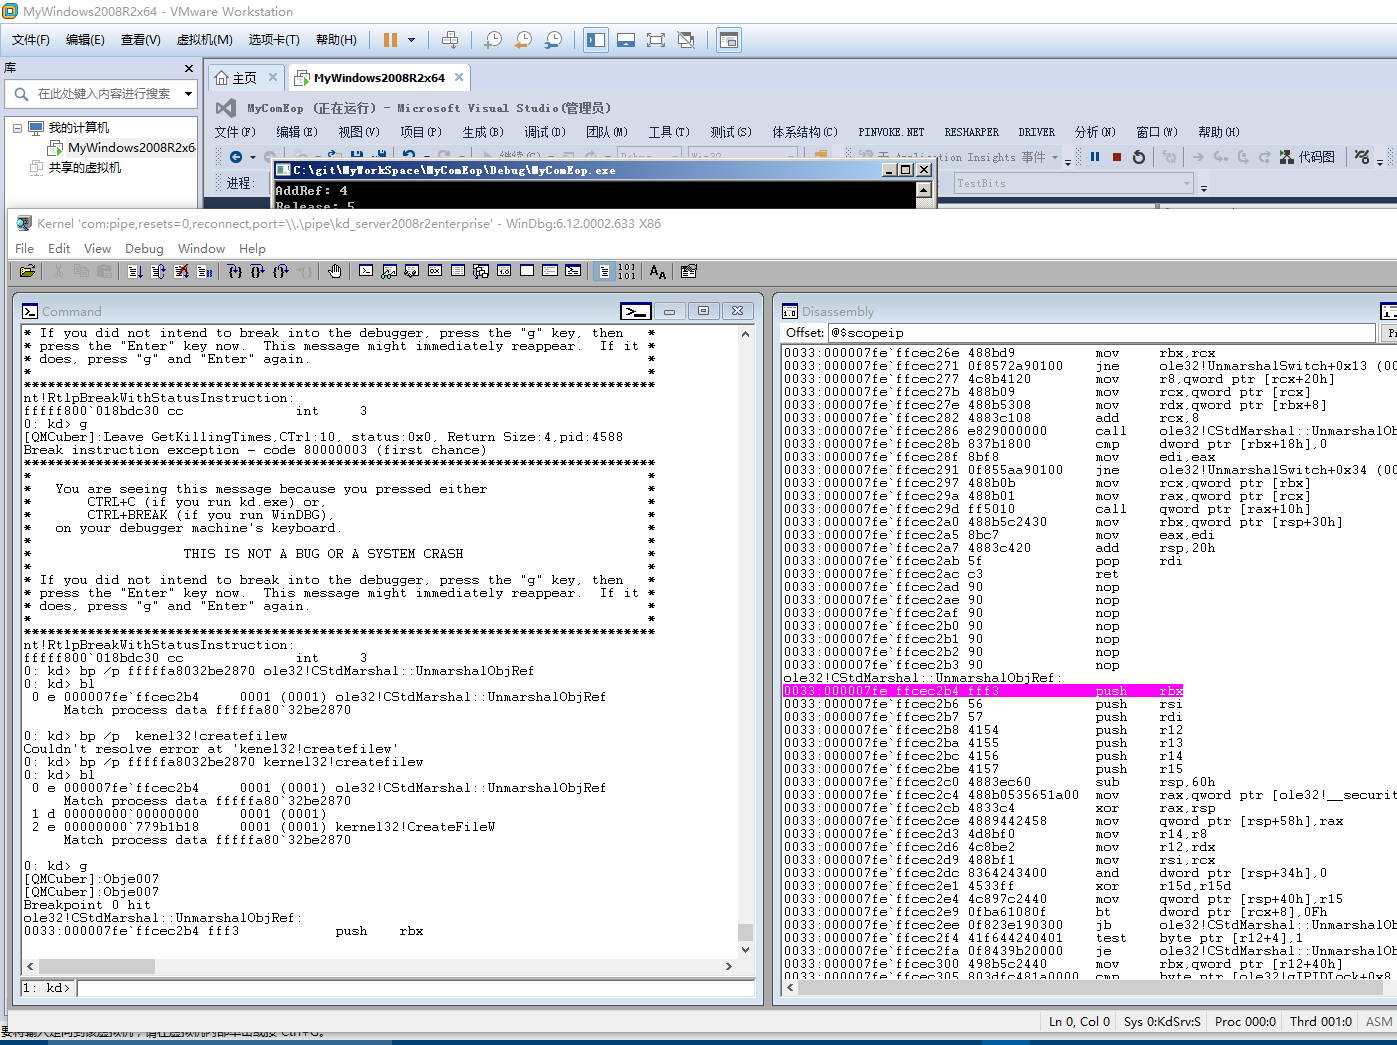Click the WinDbg Font (AA) icon
Viewport: 1397px width, 1045px height.
[x=657, y=271]
